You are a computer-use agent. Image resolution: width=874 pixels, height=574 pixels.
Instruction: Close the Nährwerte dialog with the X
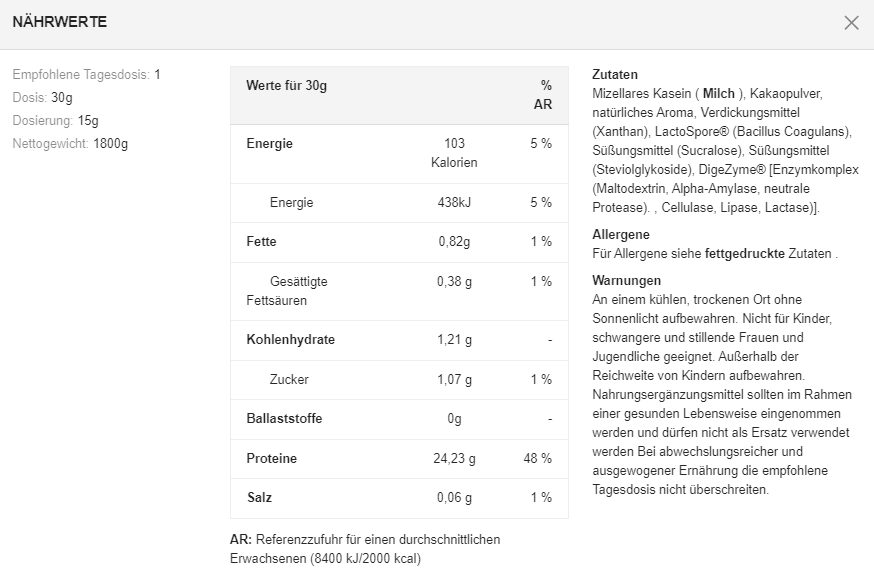pyautogui.click(x=851, y=23)
